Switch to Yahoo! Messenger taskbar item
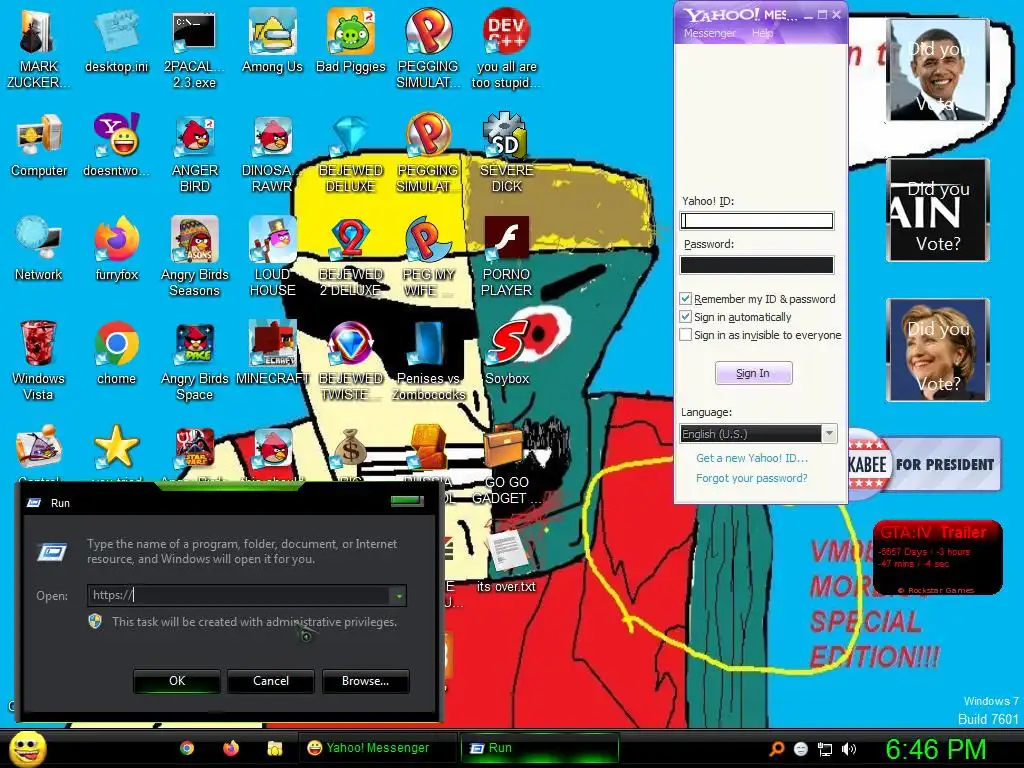The width and height of the screenshot is (1024, 768). (377, 748)
